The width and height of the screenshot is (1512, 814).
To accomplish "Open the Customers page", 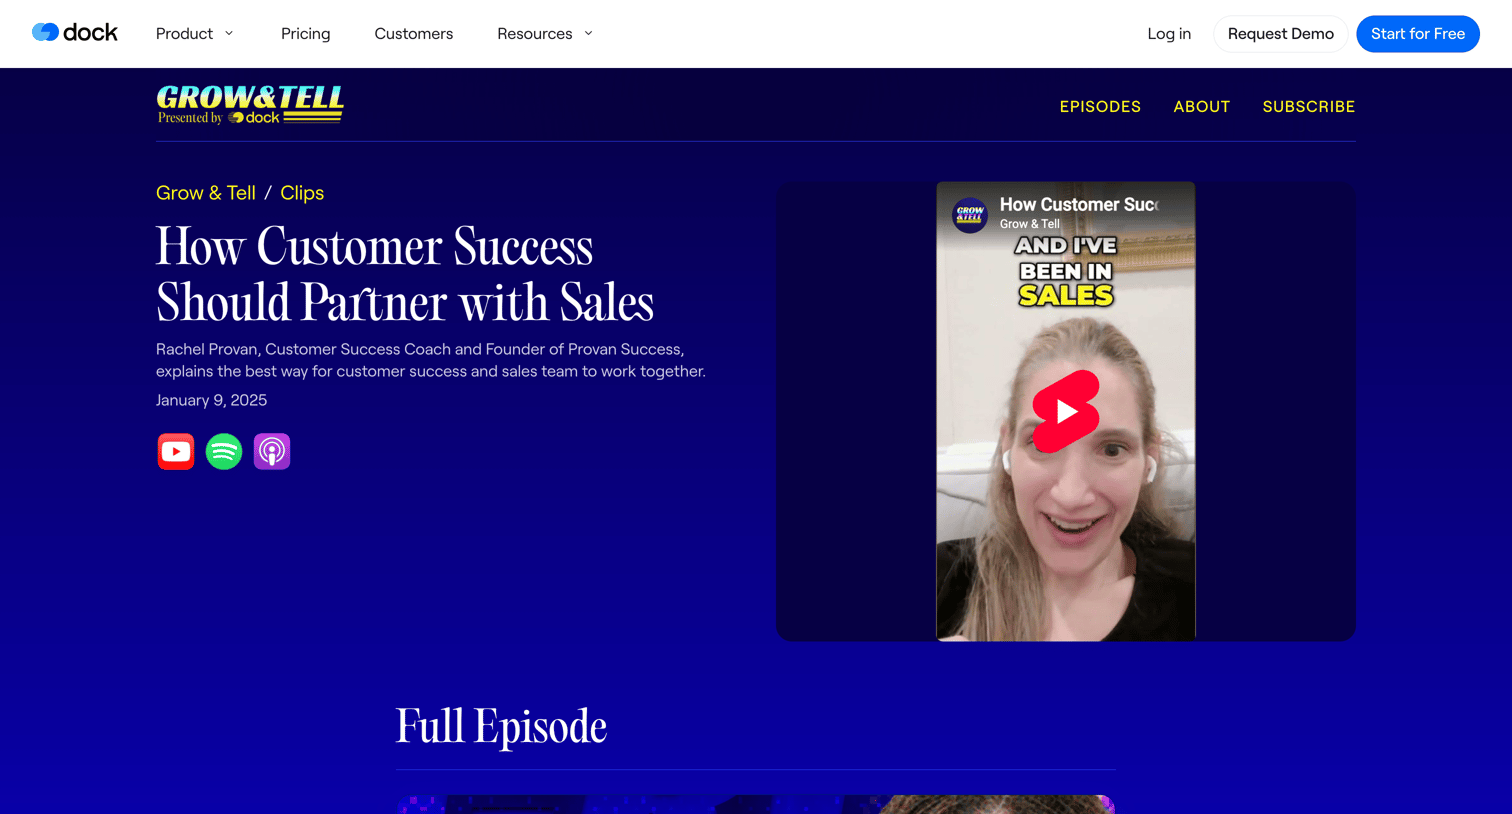I will (414, 34).
